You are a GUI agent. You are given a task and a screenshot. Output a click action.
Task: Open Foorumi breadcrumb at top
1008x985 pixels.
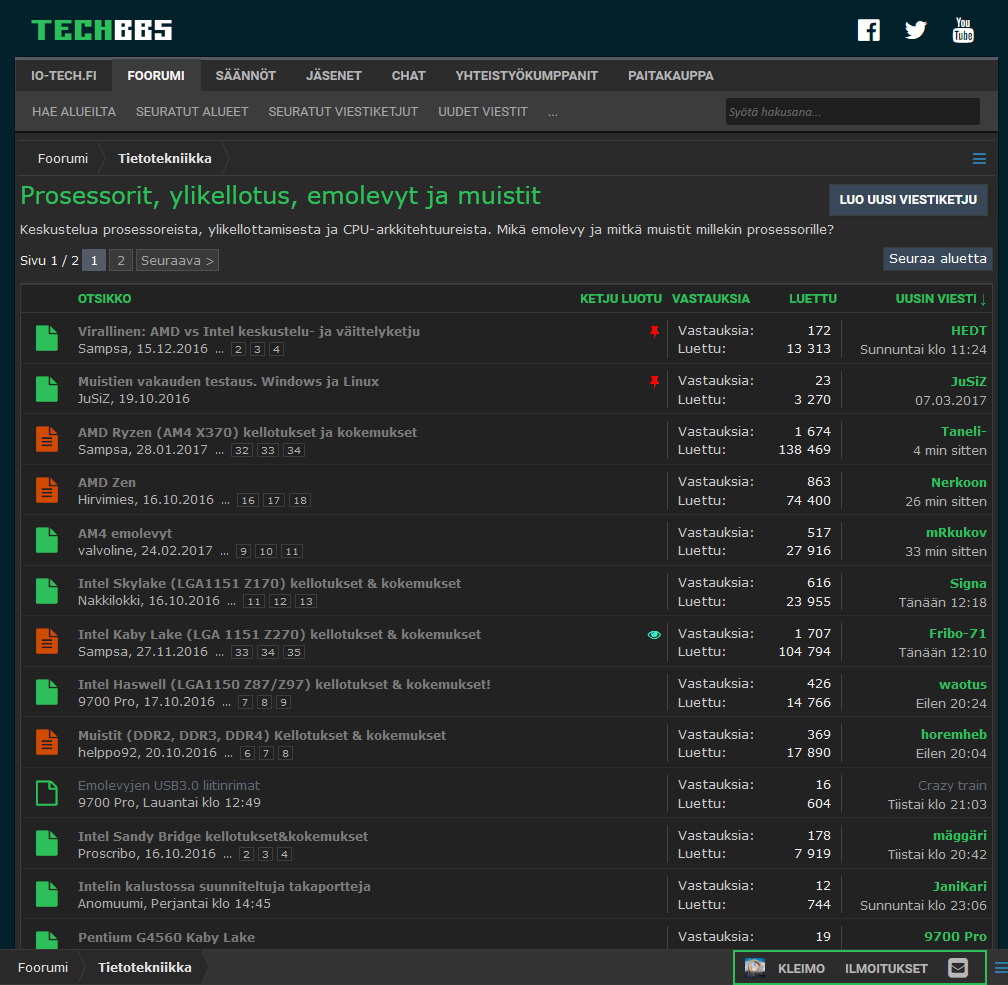tap(62, 159)
